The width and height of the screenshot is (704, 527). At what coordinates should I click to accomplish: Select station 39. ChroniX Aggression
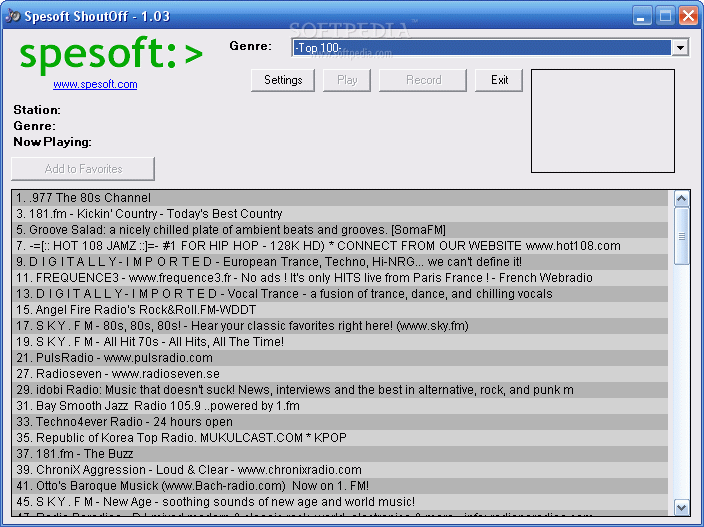tap(340, 470)
